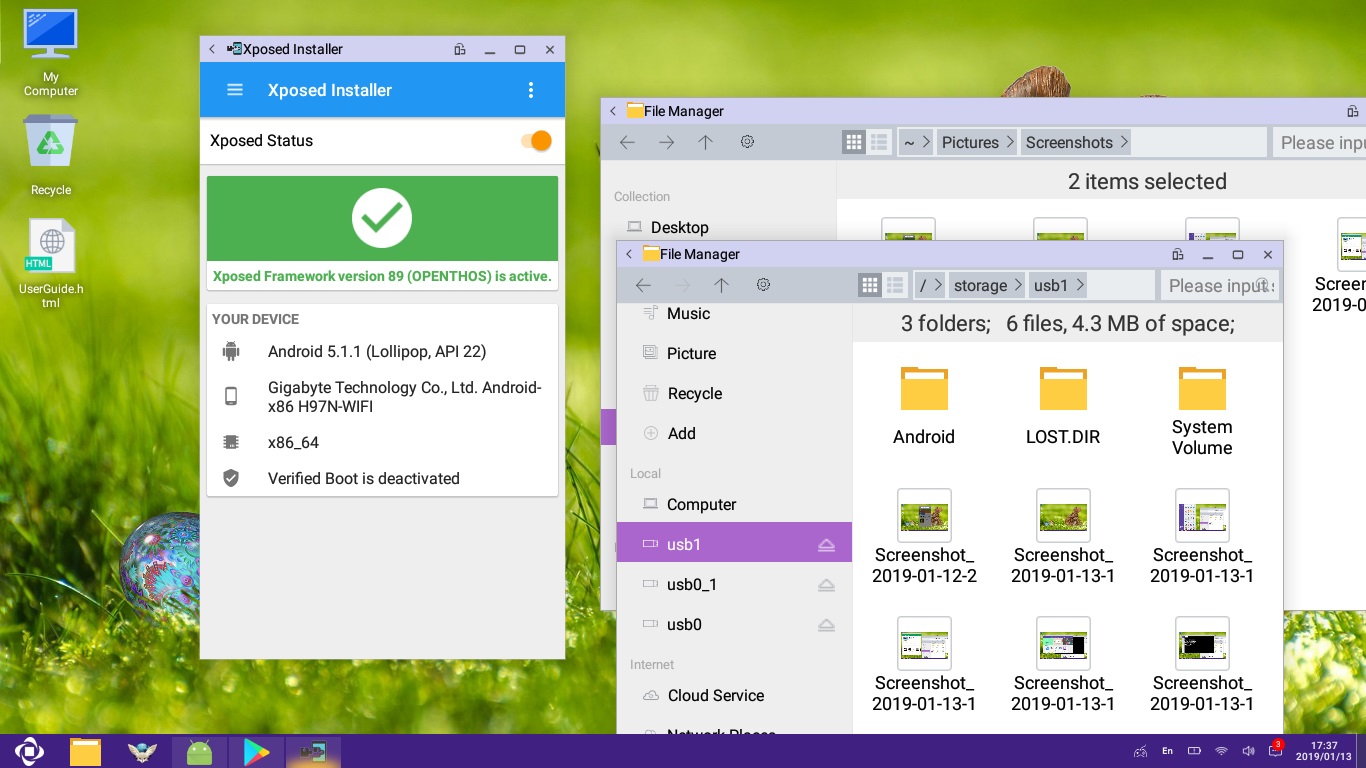Viewport: 1366px width, 768px height.
Task: Select the Android folder
Action: pyautogui.click(x=924, y=404)
